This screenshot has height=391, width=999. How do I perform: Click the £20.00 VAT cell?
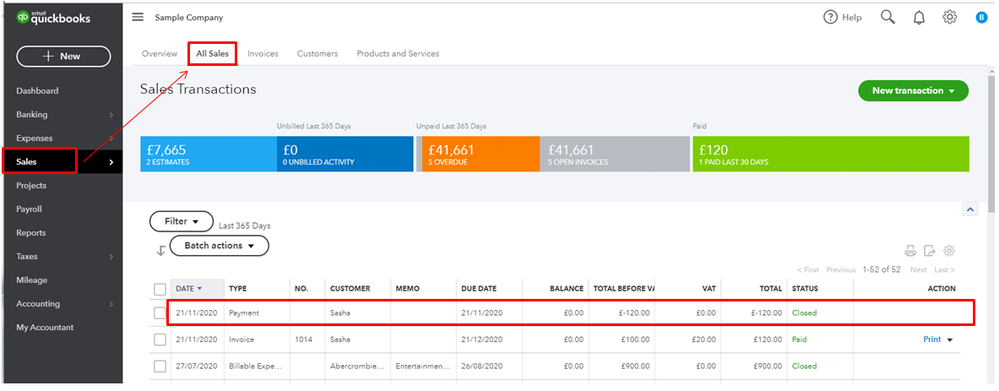[x=703, y=339]
